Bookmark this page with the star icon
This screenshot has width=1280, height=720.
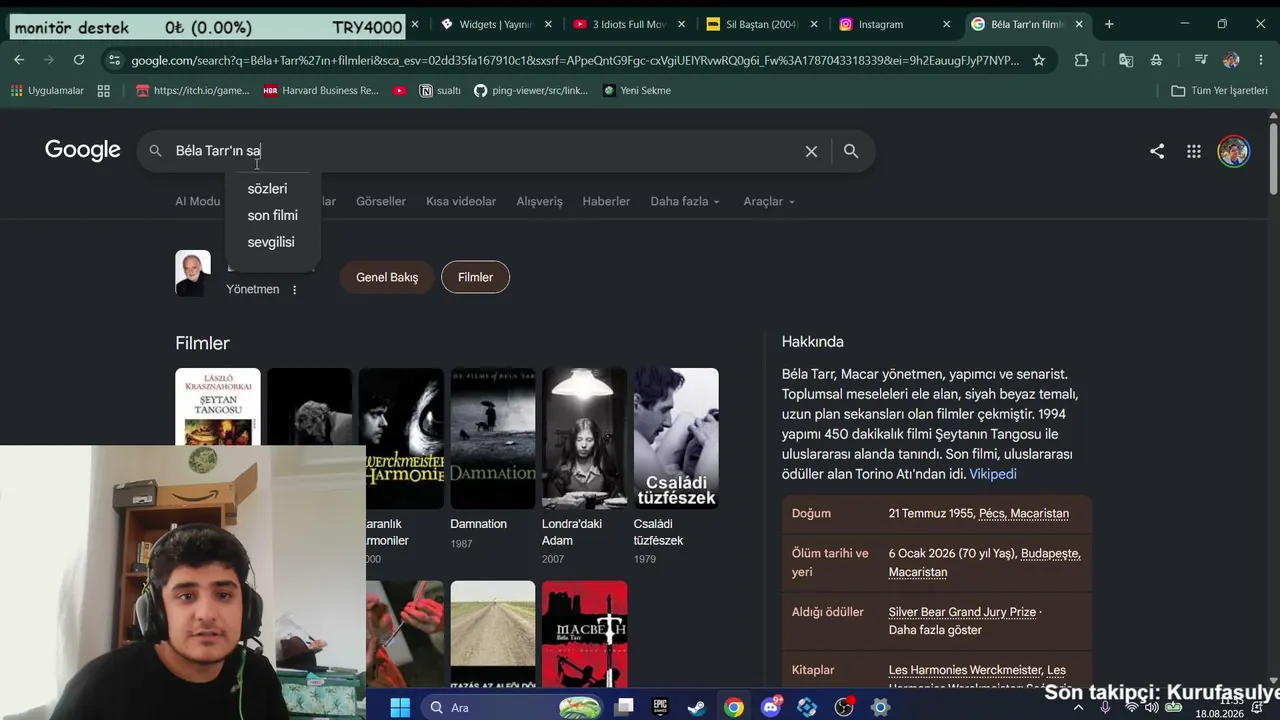click(1039, 60)
